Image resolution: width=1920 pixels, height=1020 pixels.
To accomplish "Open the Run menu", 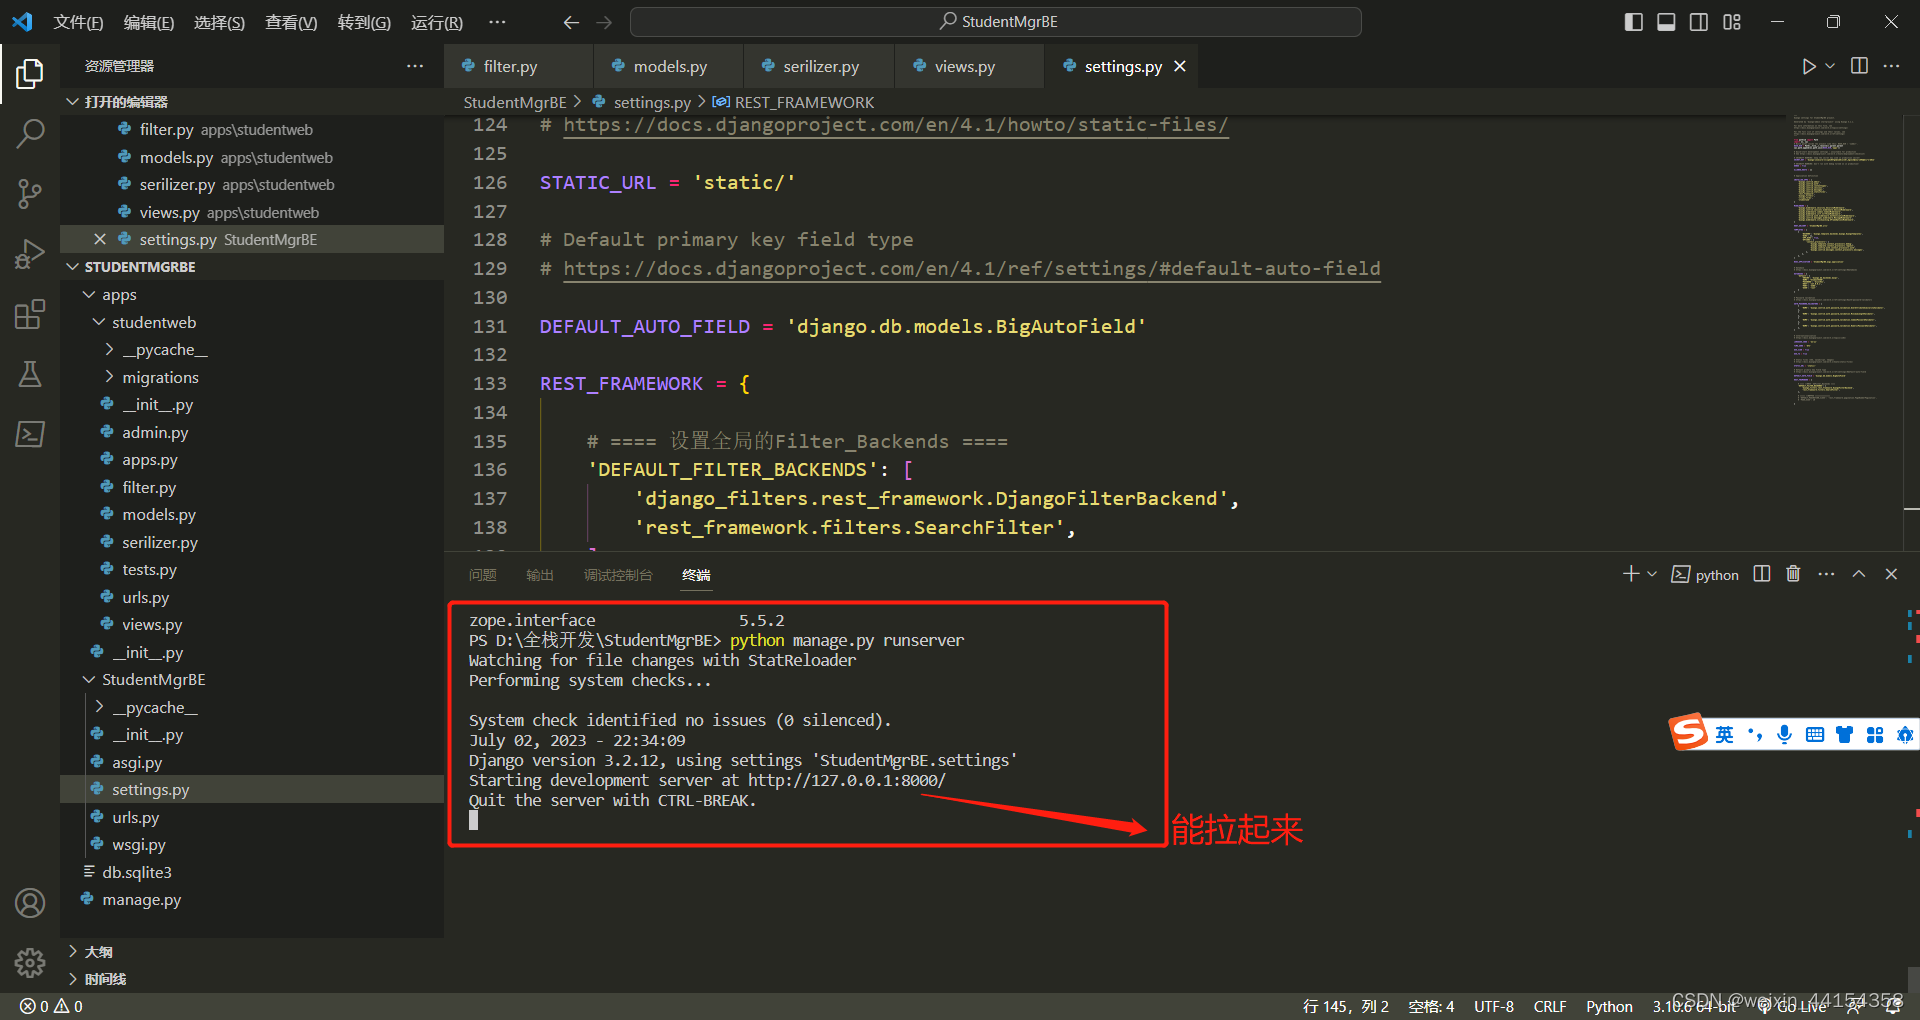I will (437, 22).
